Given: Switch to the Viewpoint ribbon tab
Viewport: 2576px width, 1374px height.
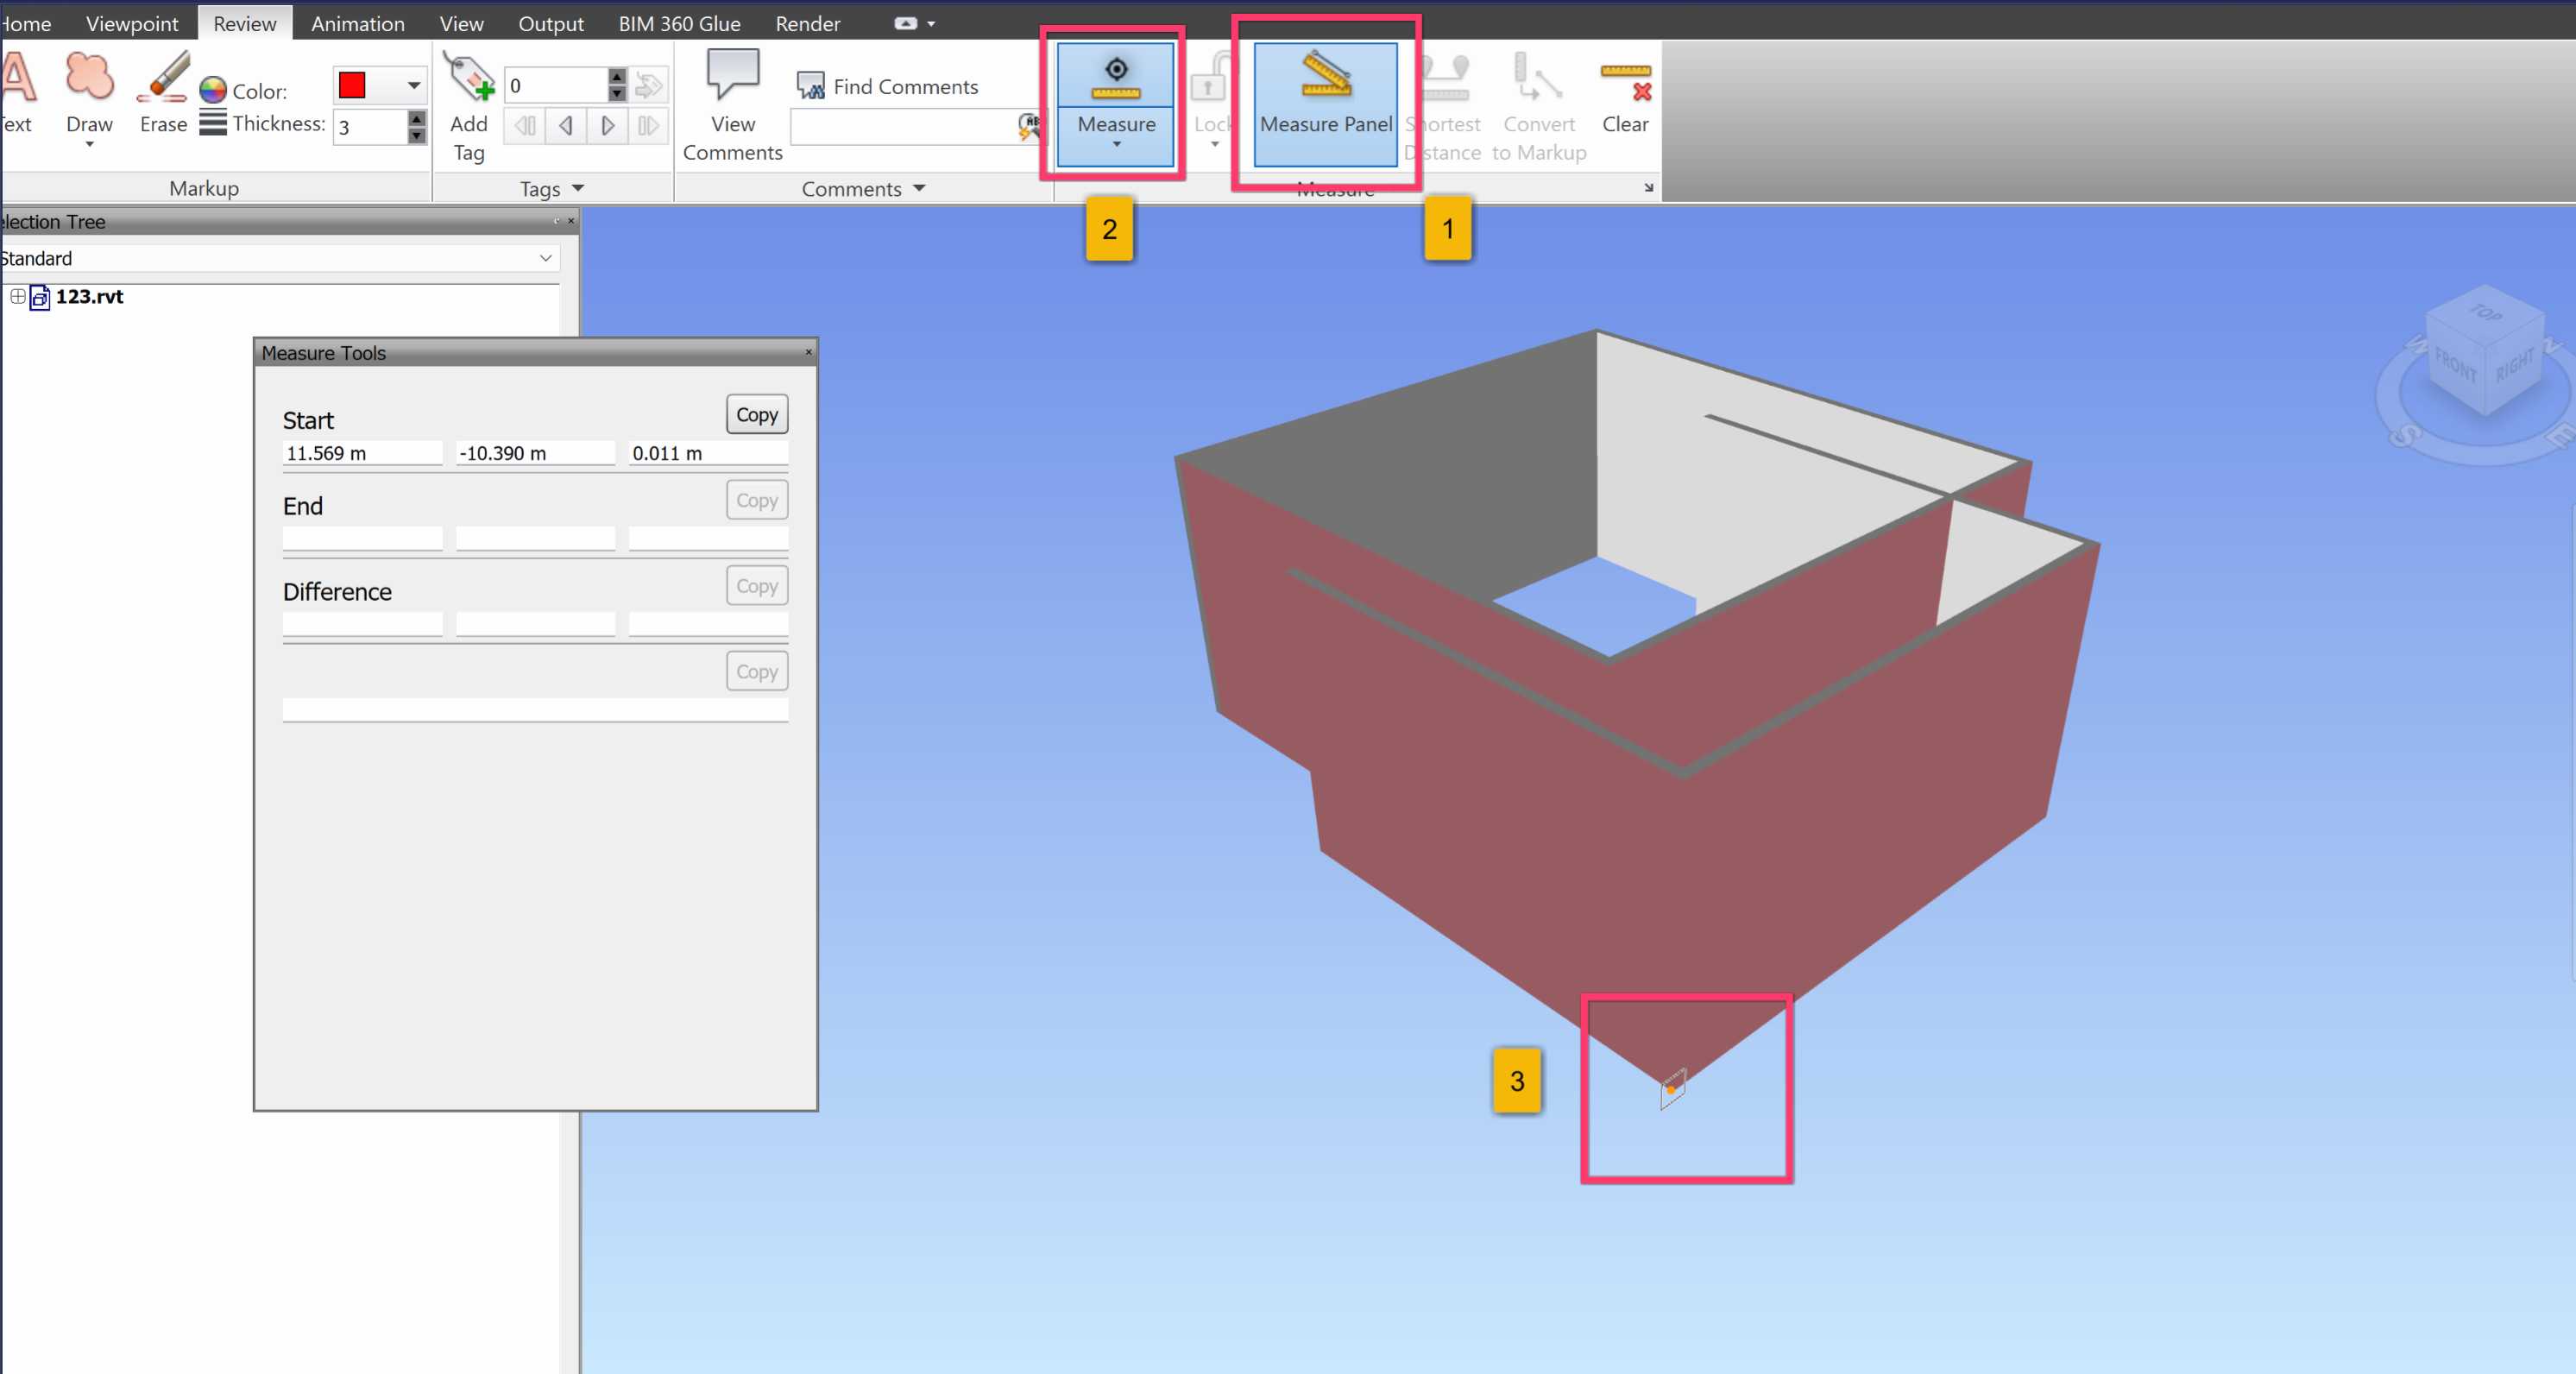Looking at the screenshot, I should [x=132, y=23].
